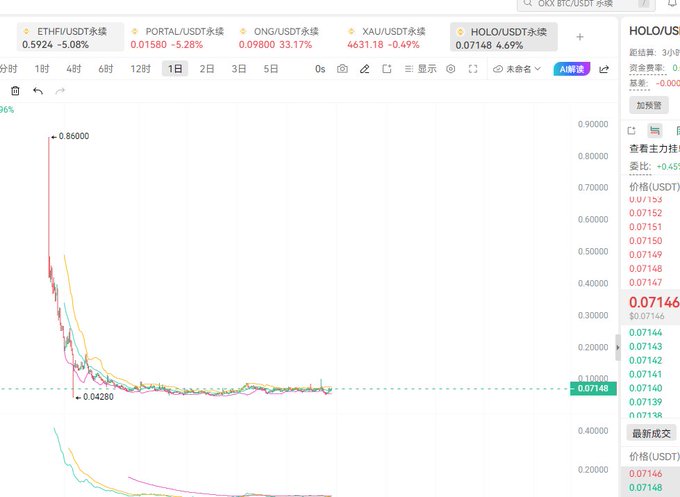The image size is (680, 497).
Task: Undo the last chart action
Action: 38,91
